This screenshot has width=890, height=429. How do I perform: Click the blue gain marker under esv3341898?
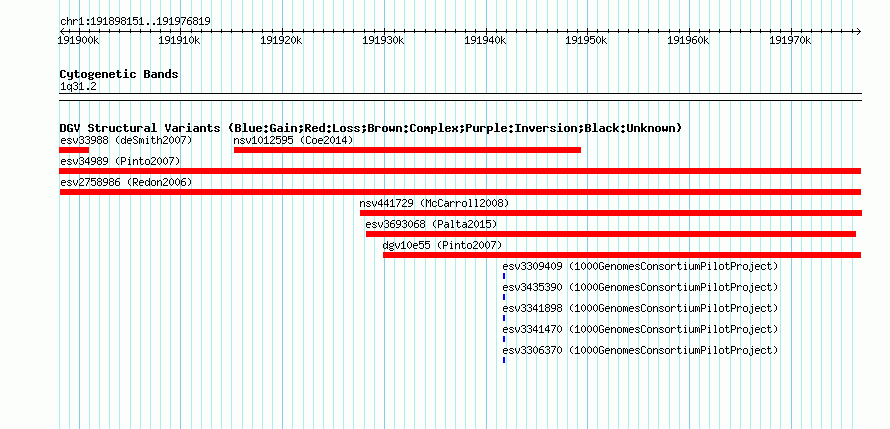pyautogui.click(x=504, y=318)
